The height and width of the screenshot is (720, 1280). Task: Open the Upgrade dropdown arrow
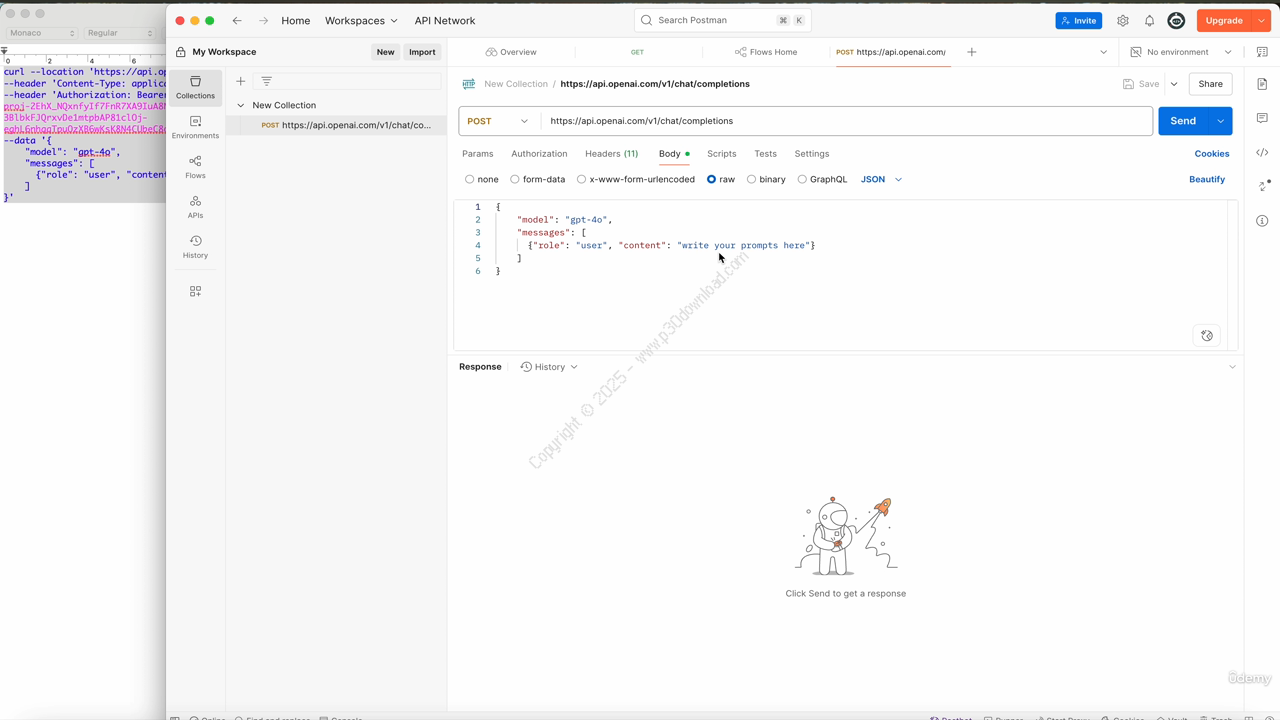(x=1261, y=20)
